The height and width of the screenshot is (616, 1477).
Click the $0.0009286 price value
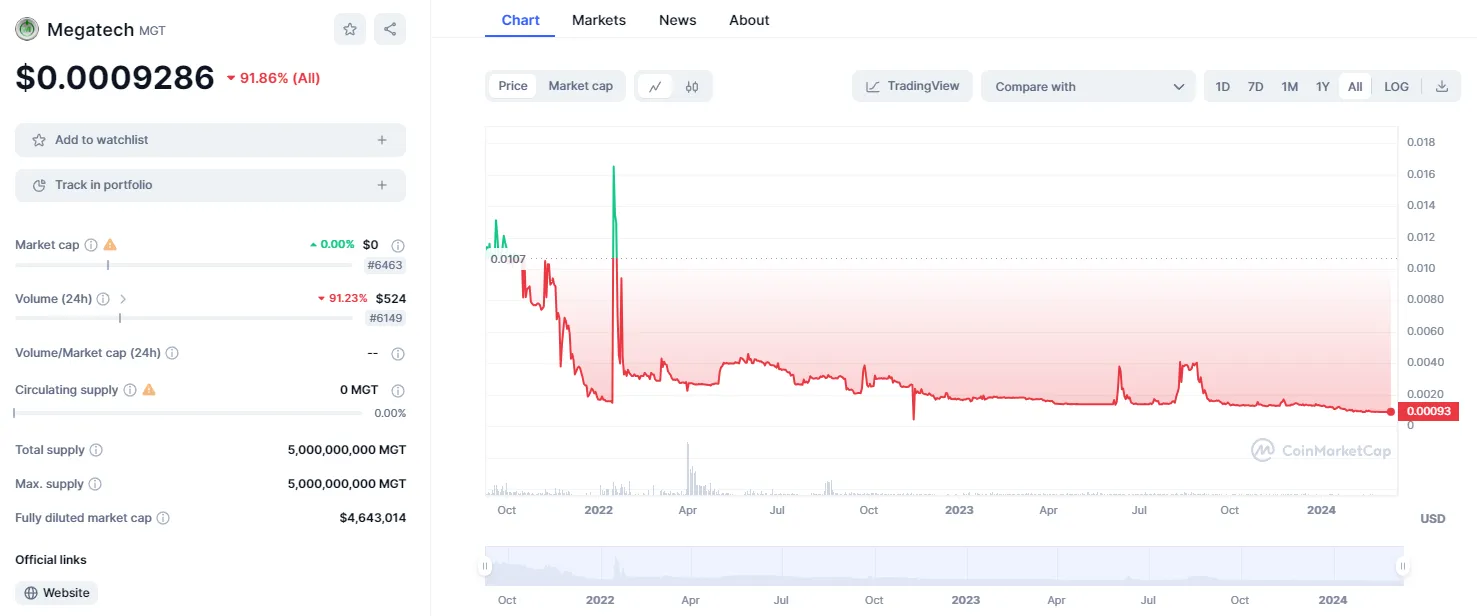coord(115,77)
